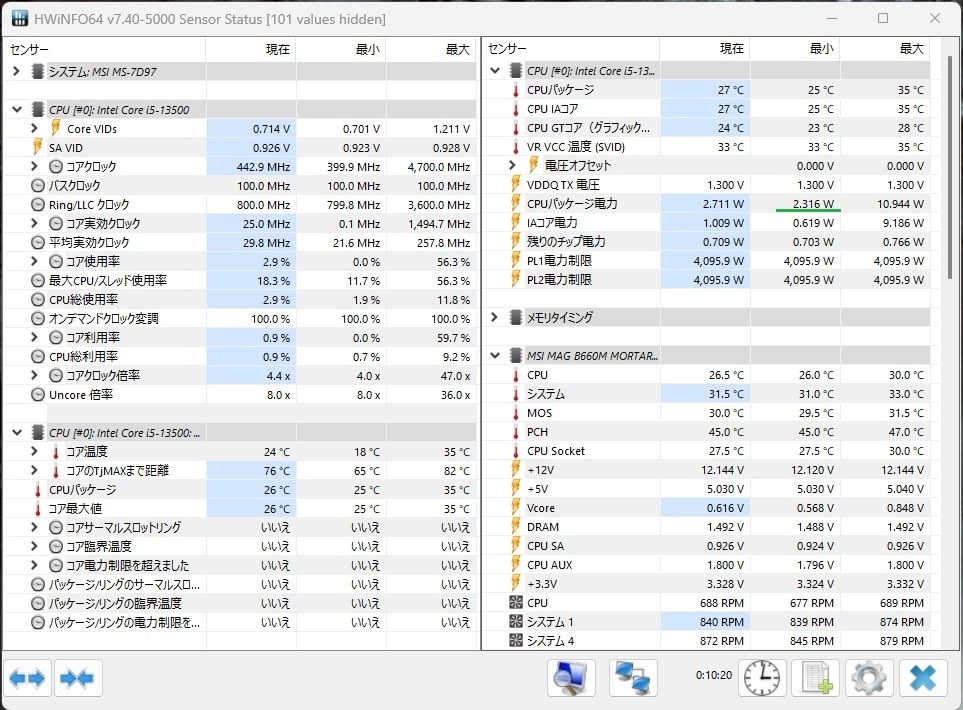The height and width of the screenshot is (710, 963).
Task: Select the CPU AUX voltage row
Action: tap(707, 564)
